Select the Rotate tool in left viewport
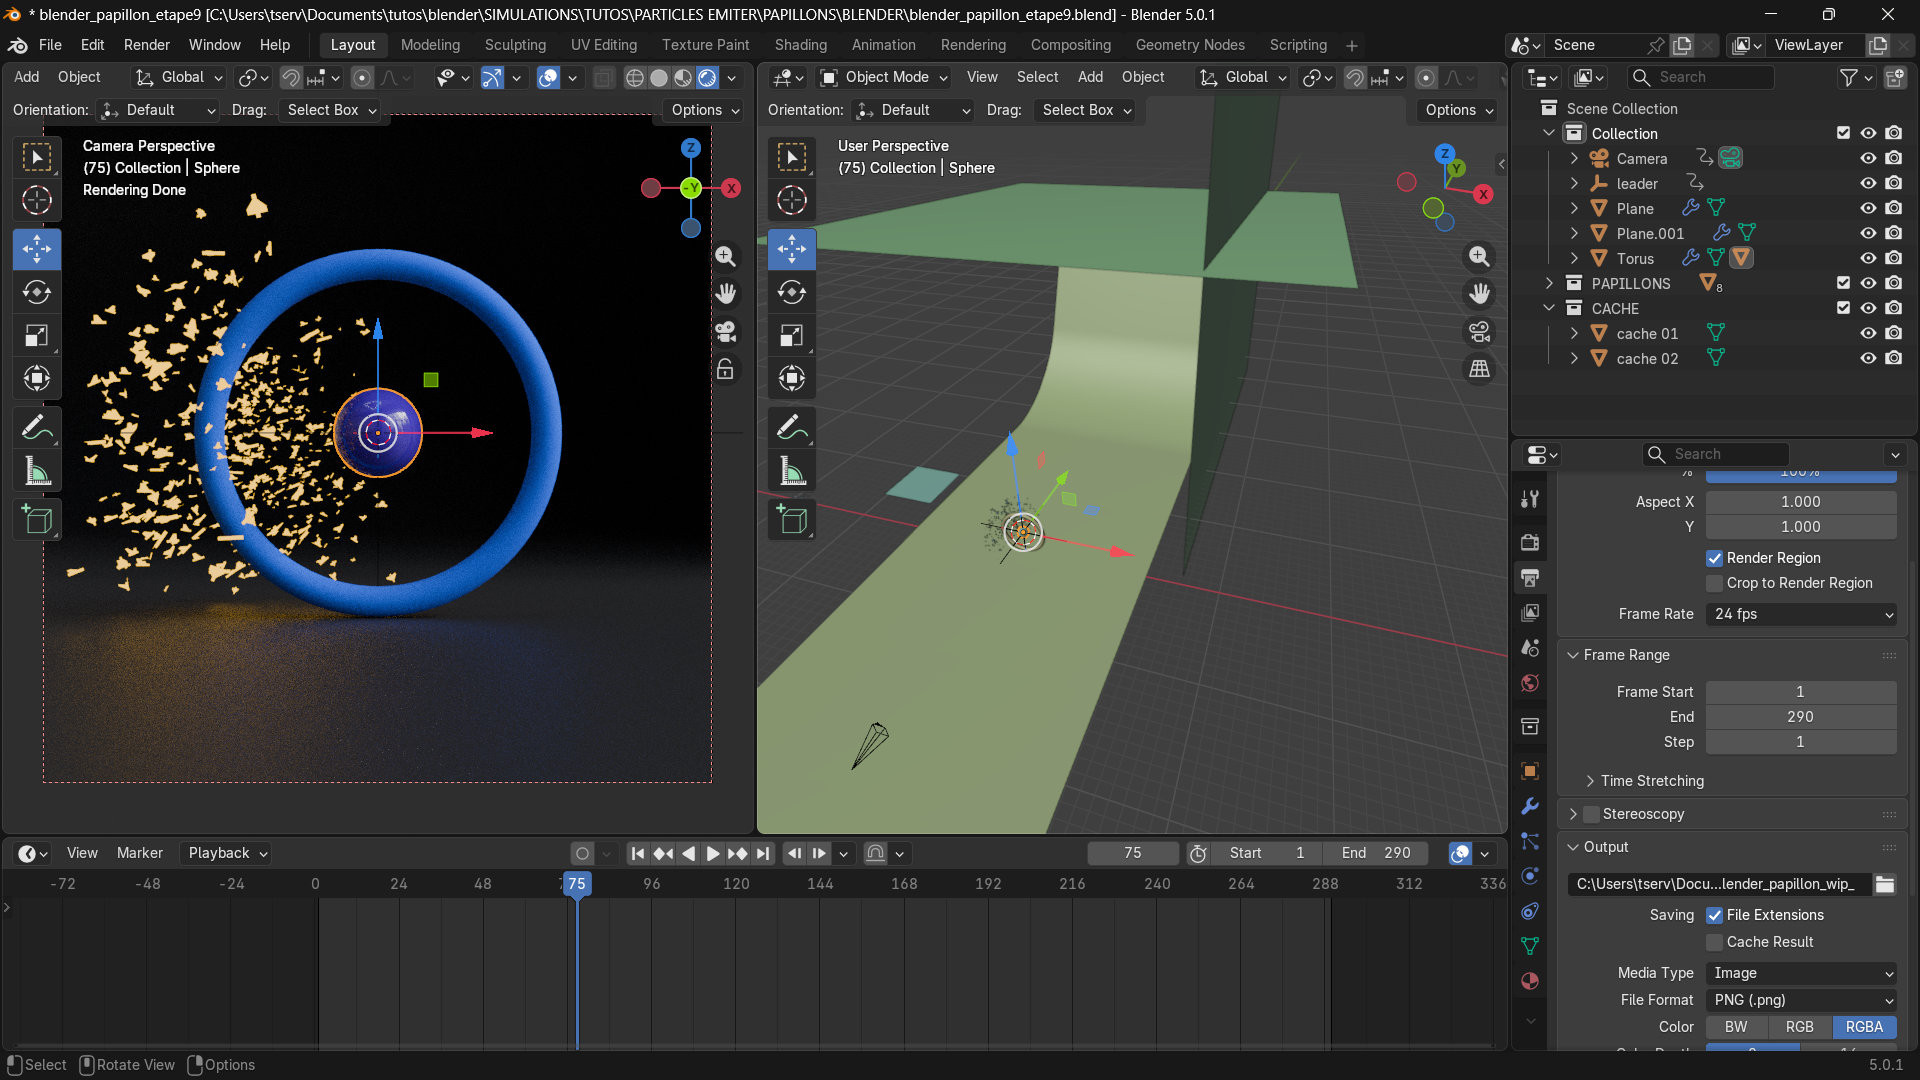Viewport: 1920px width, 1080px height. point(37,292)
